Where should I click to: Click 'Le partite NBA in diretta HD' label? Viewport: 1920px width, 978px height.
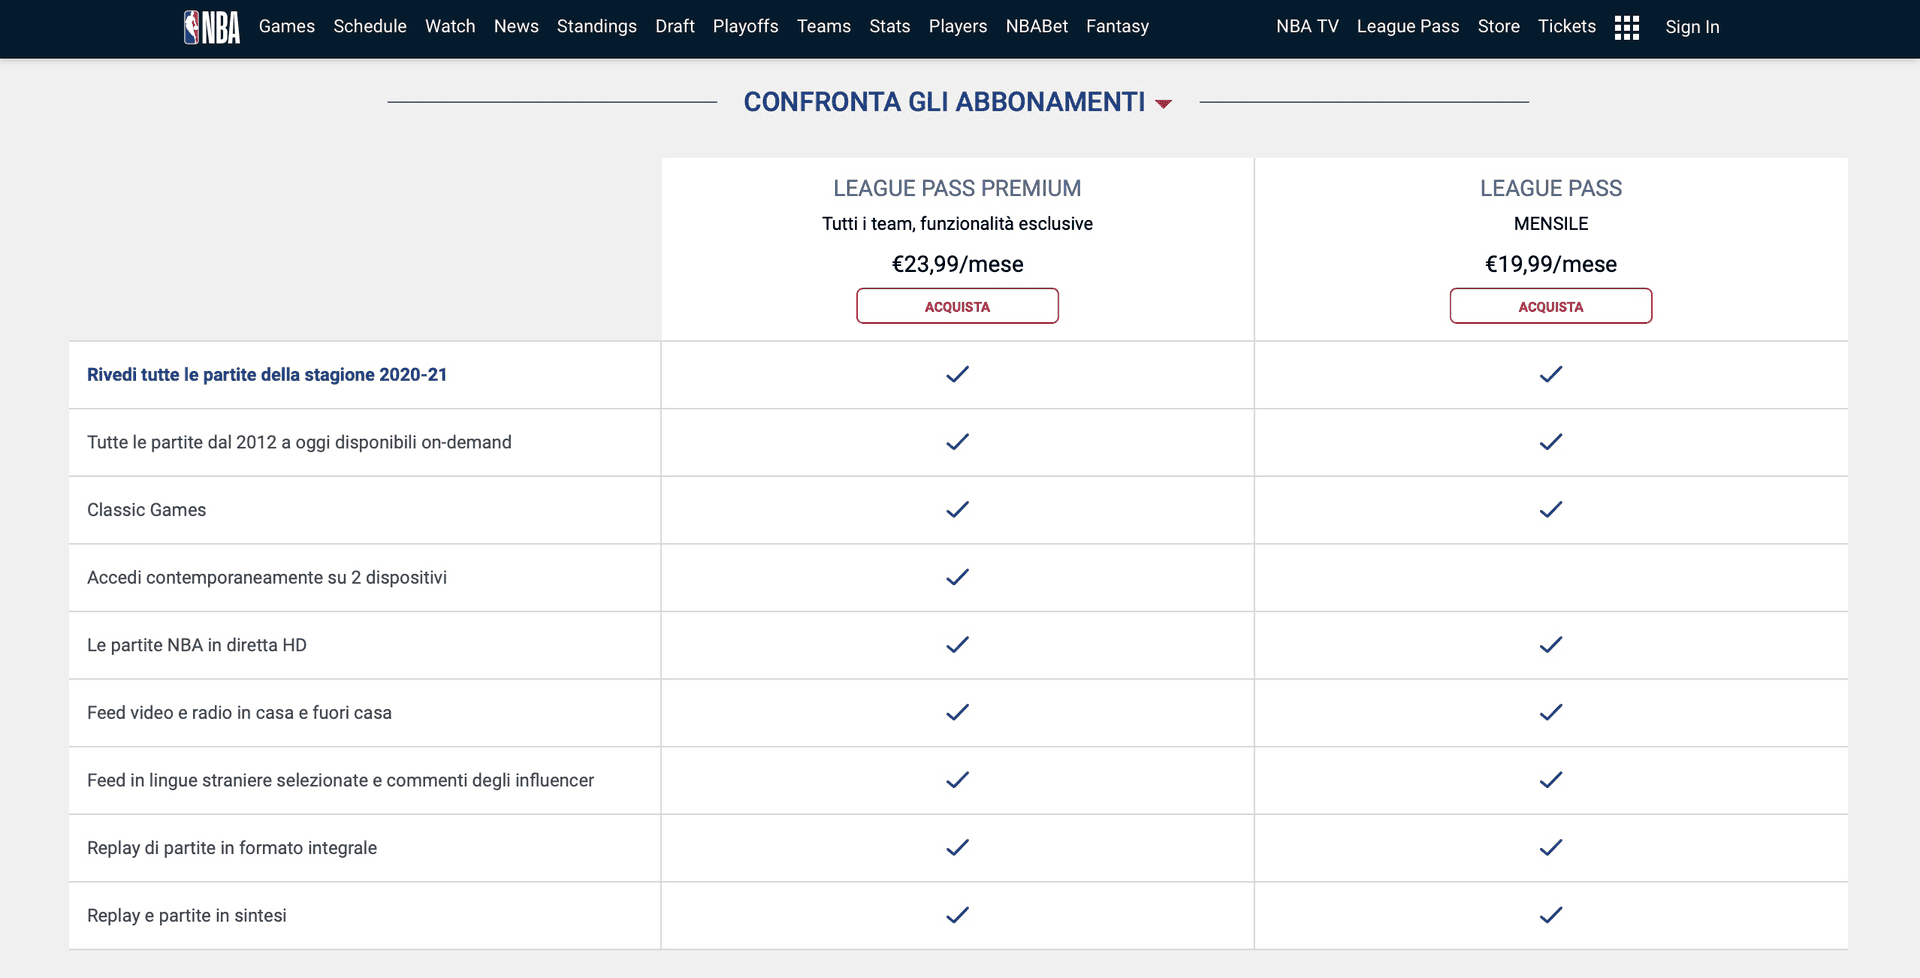pyautogui.click(x=197, y=645)
